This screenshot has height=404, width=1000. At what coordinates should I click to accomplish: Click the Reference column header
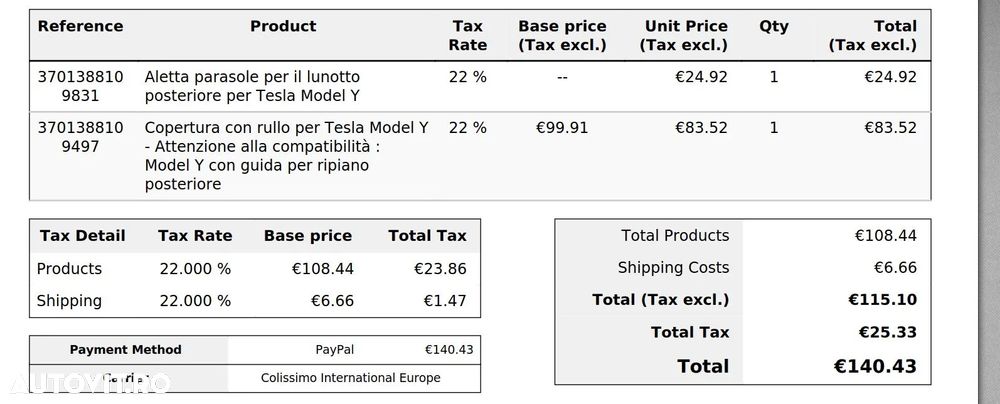coord(80,26)
